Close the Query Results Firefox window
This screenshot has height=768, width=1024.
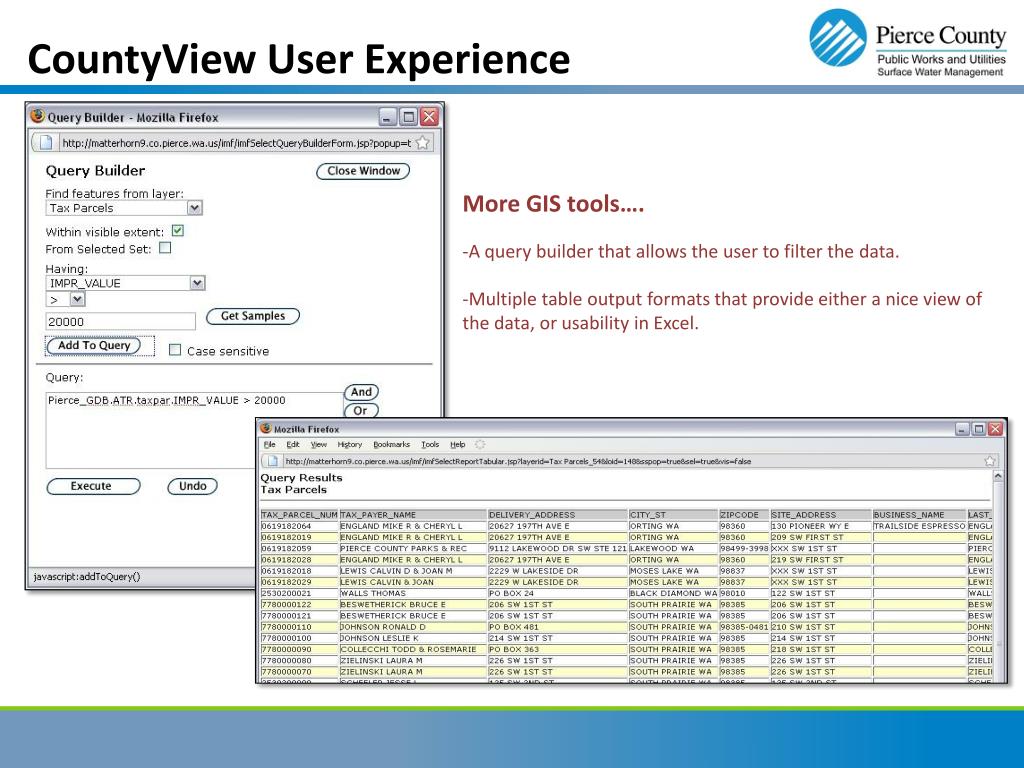click(995, 428)
